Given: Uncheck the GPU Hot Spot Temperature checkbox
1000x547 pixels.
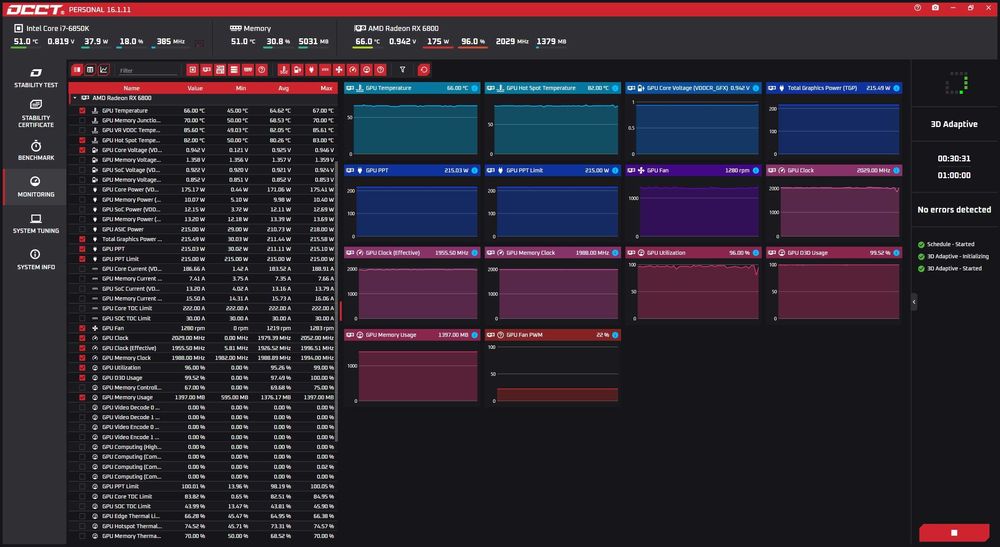Looking at the screenshot, I should tap(82, 140).
